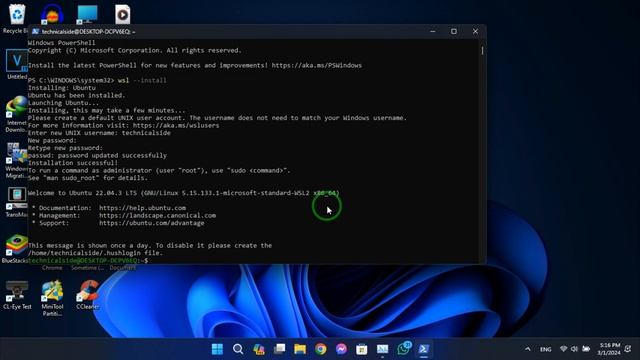Click the terminal window title text
The height and width of the screenshot is (360, 640).
click(89, 31)
